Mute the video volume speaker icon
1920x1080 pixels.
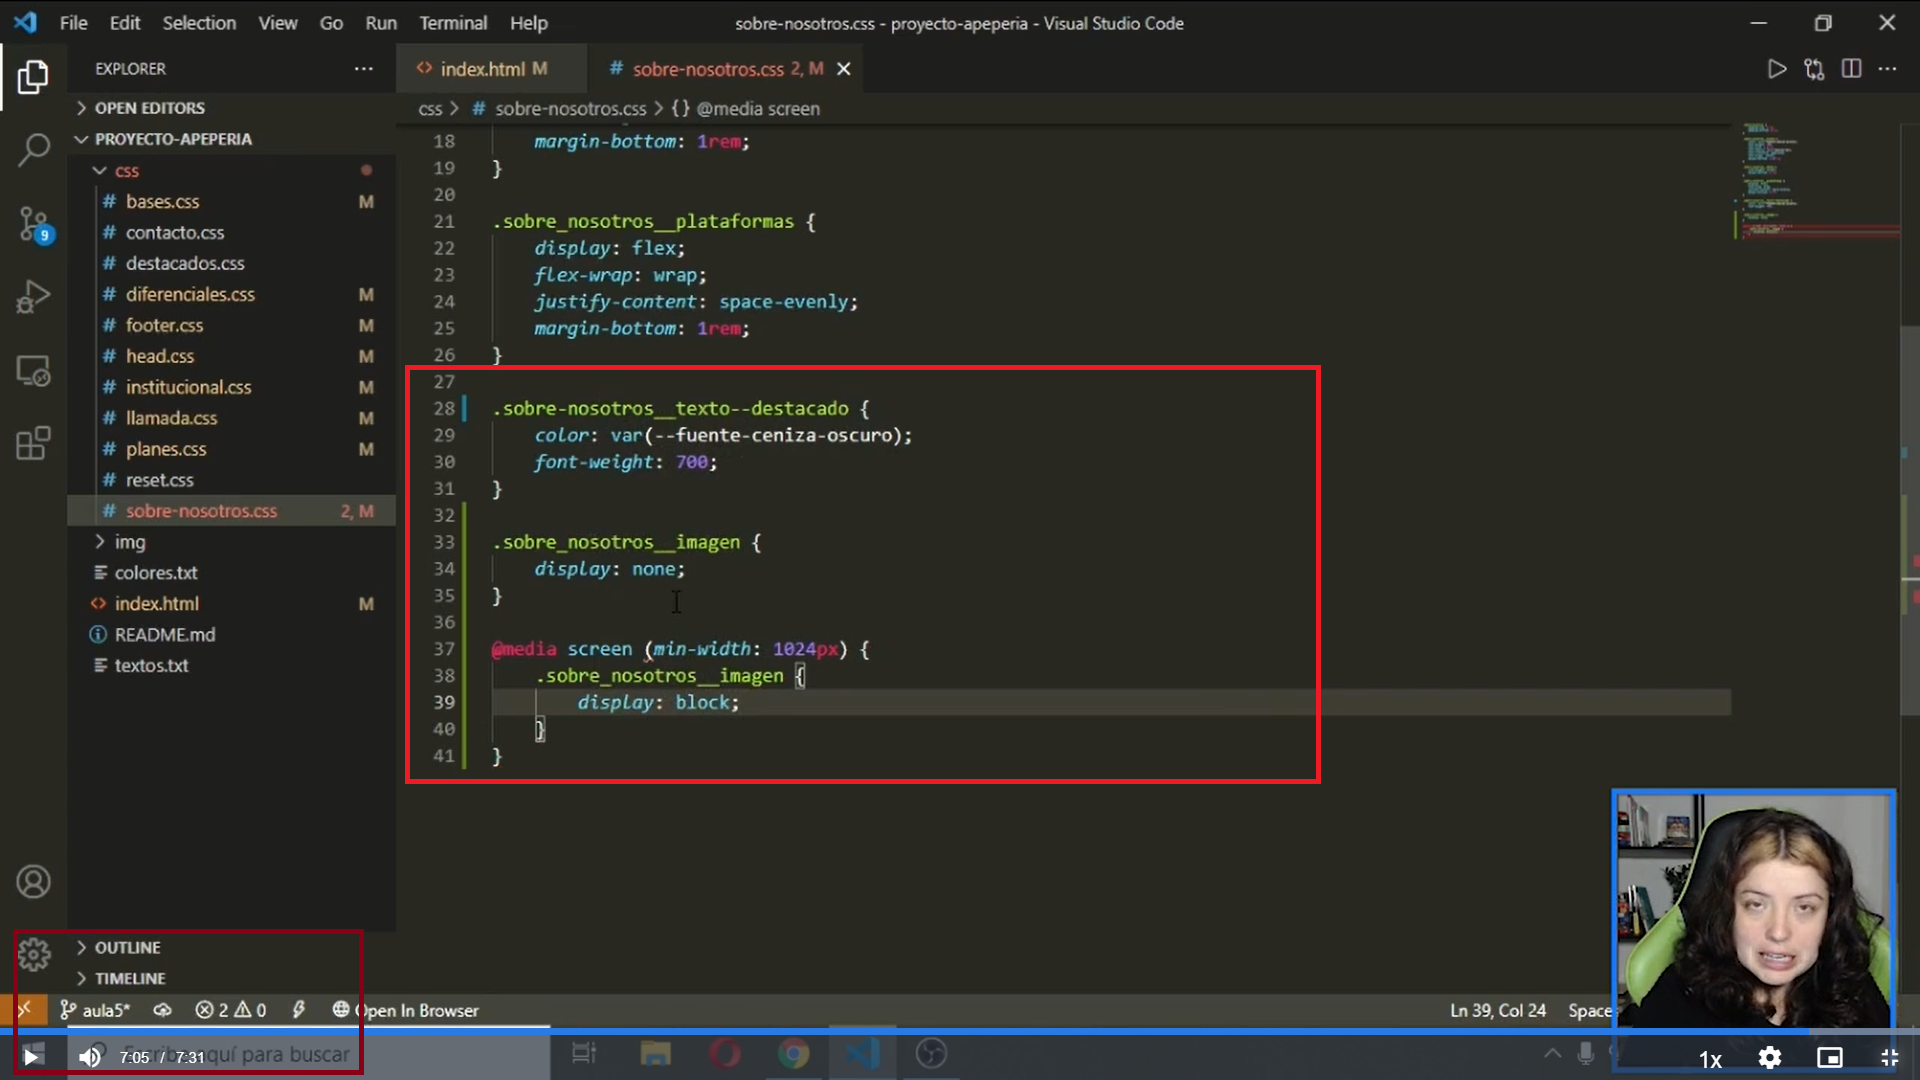[90, 1057]
